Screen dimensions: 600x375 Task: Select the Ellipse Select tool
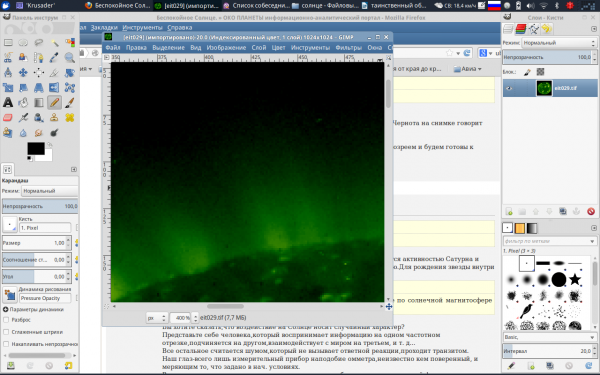[23, 42]
